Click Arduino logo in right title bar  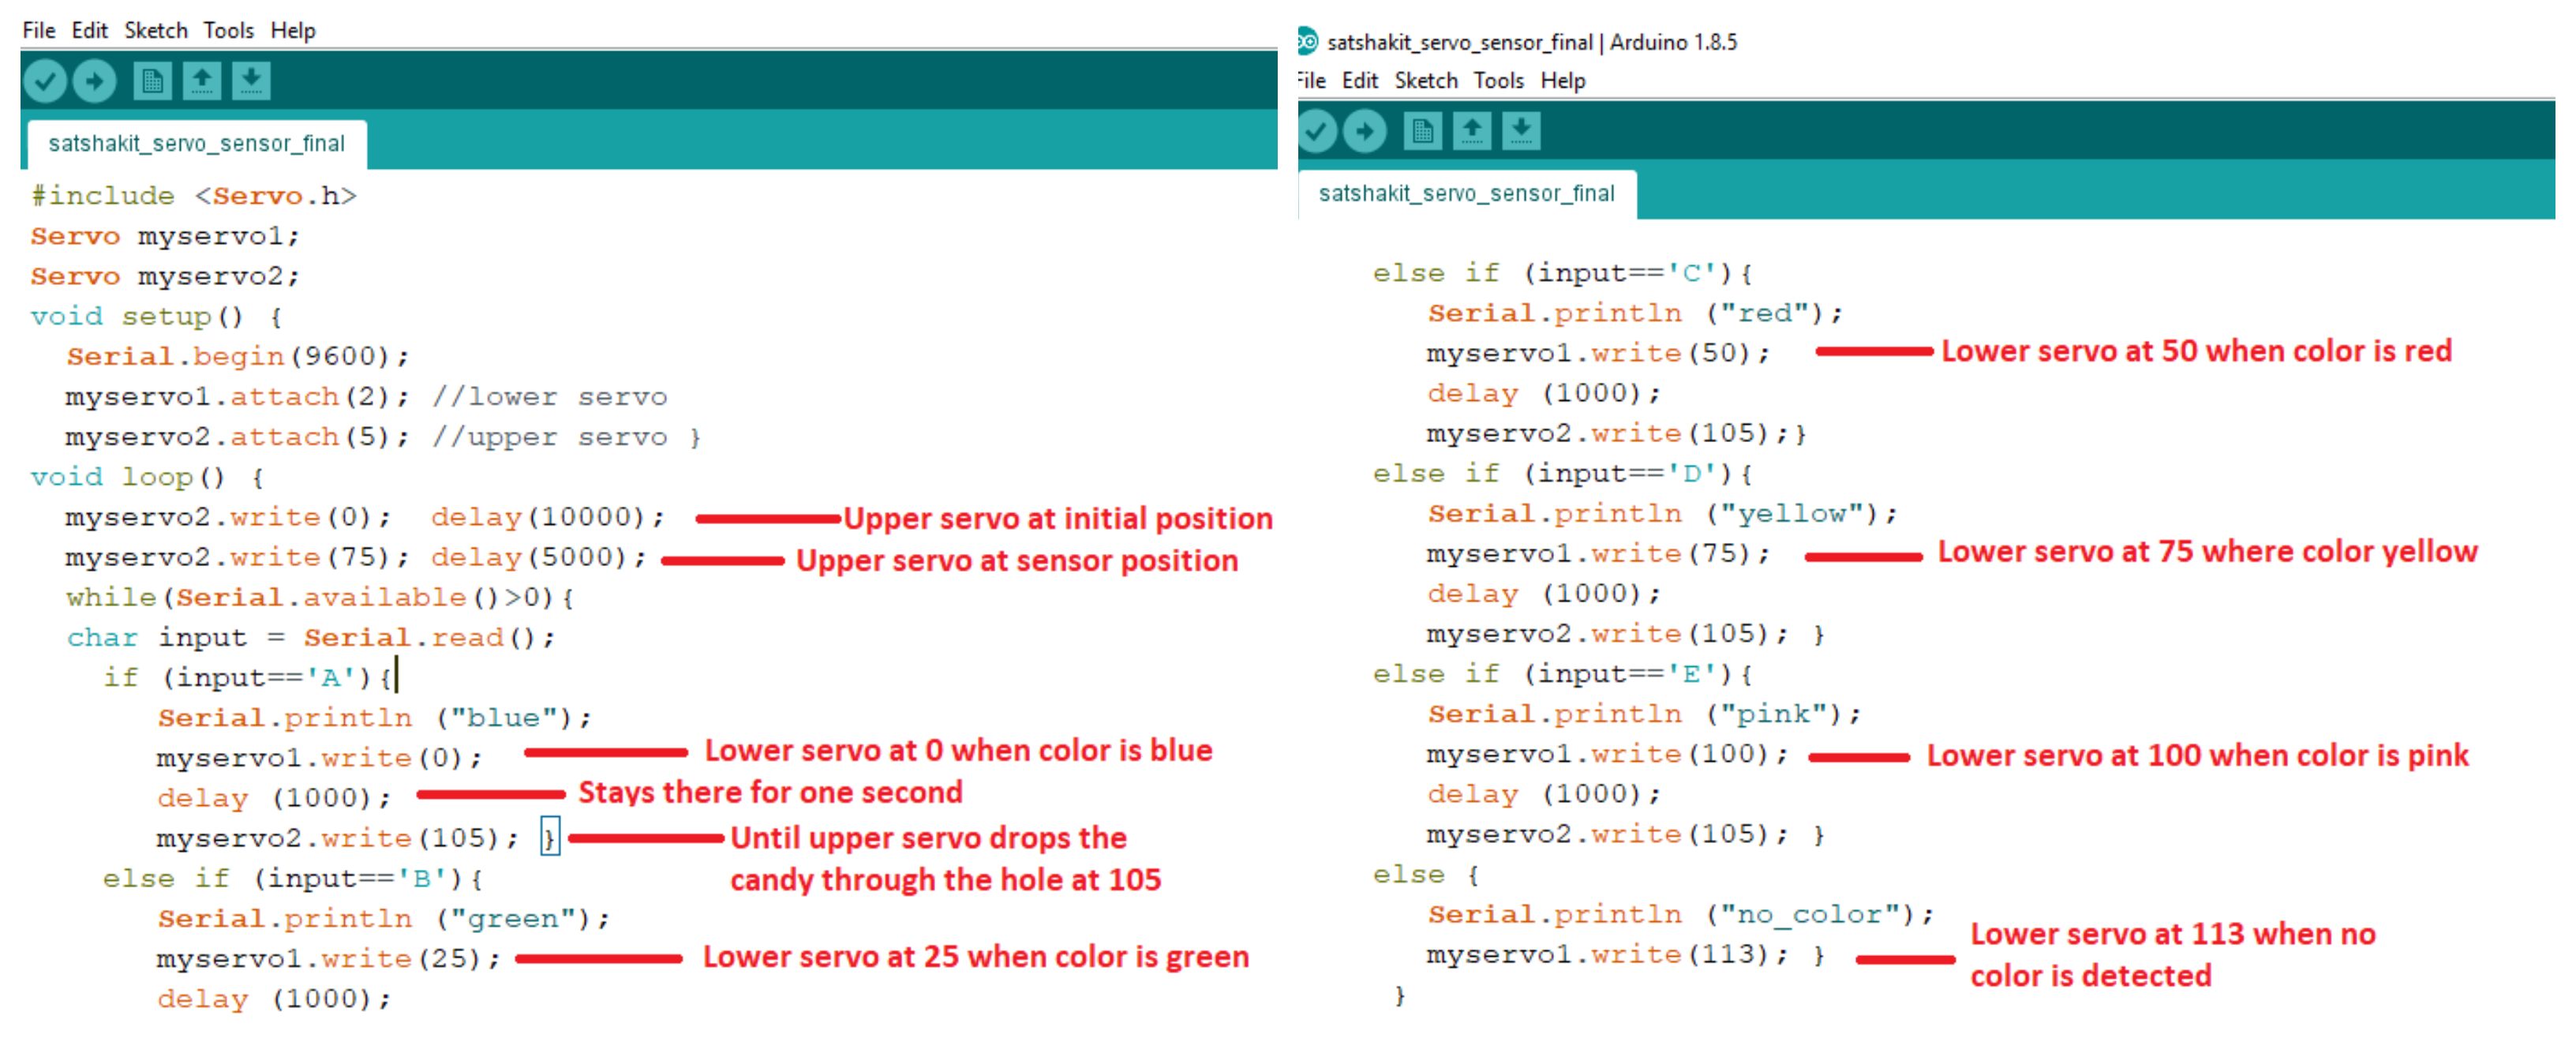tap(1307, 41)
